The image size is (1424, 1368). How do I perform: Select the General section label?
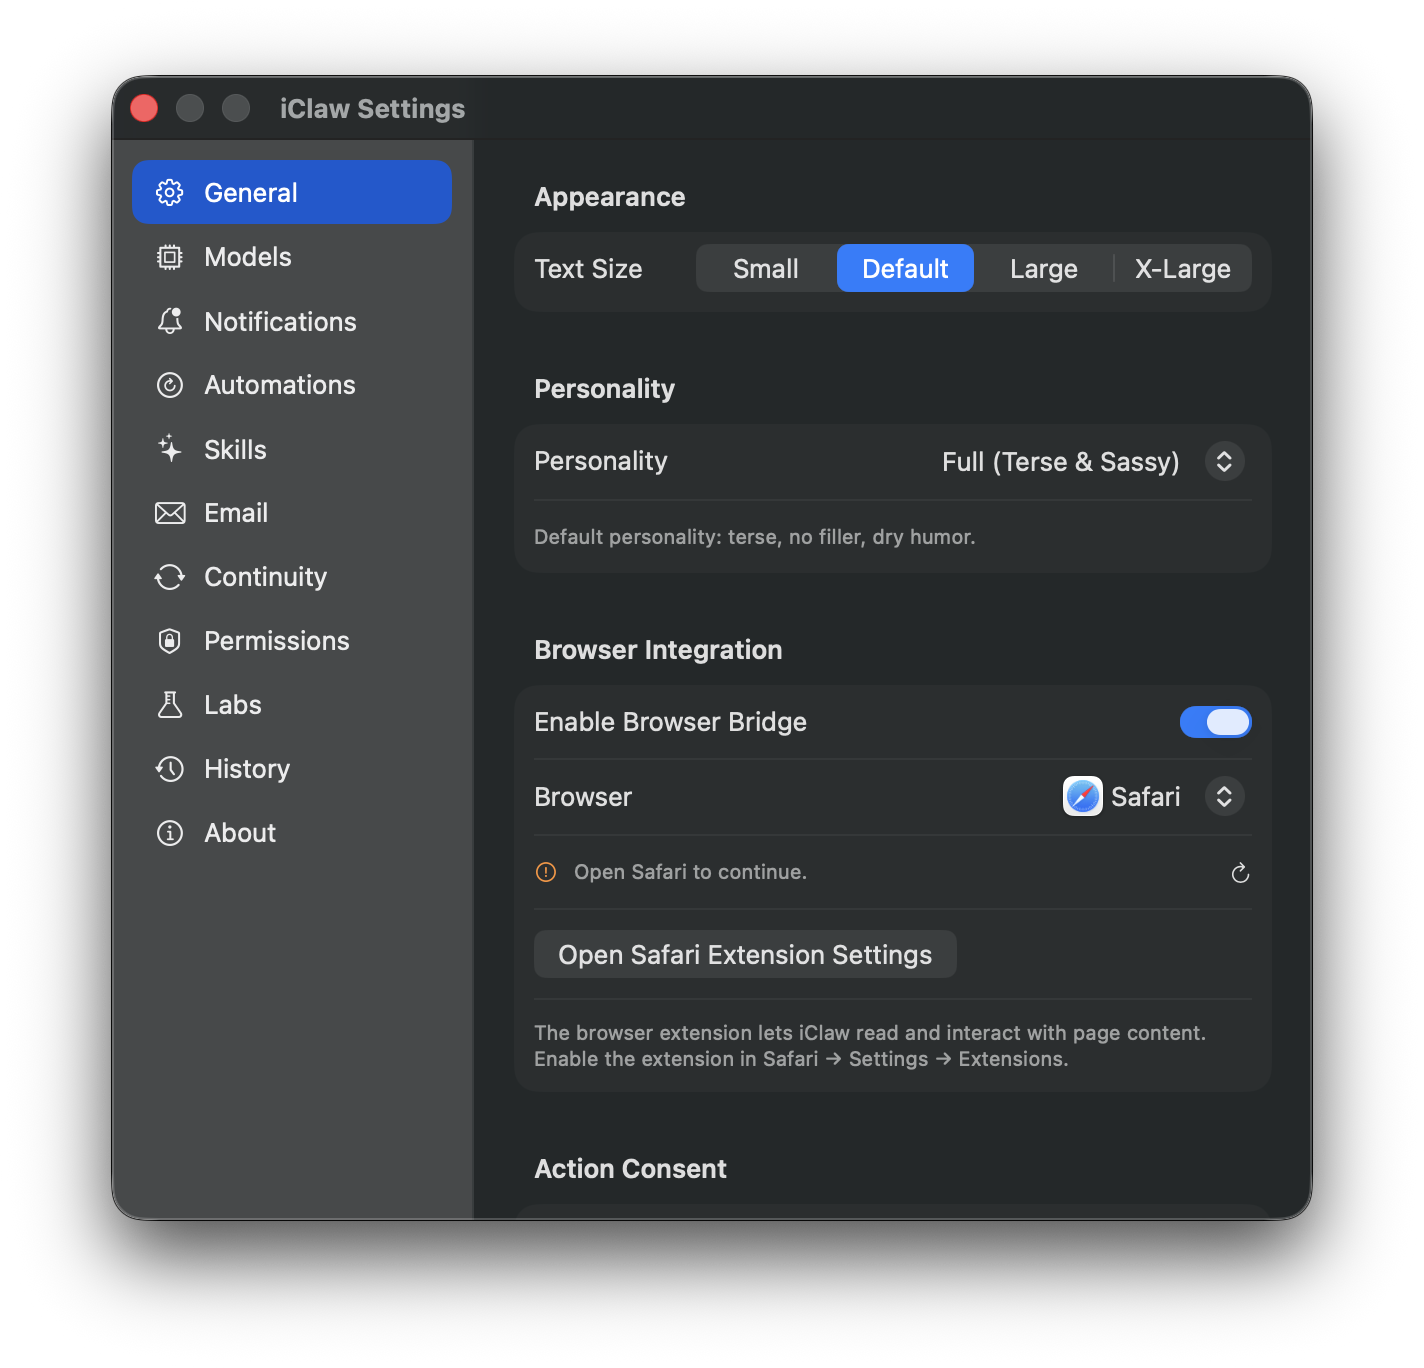point(251,193)
